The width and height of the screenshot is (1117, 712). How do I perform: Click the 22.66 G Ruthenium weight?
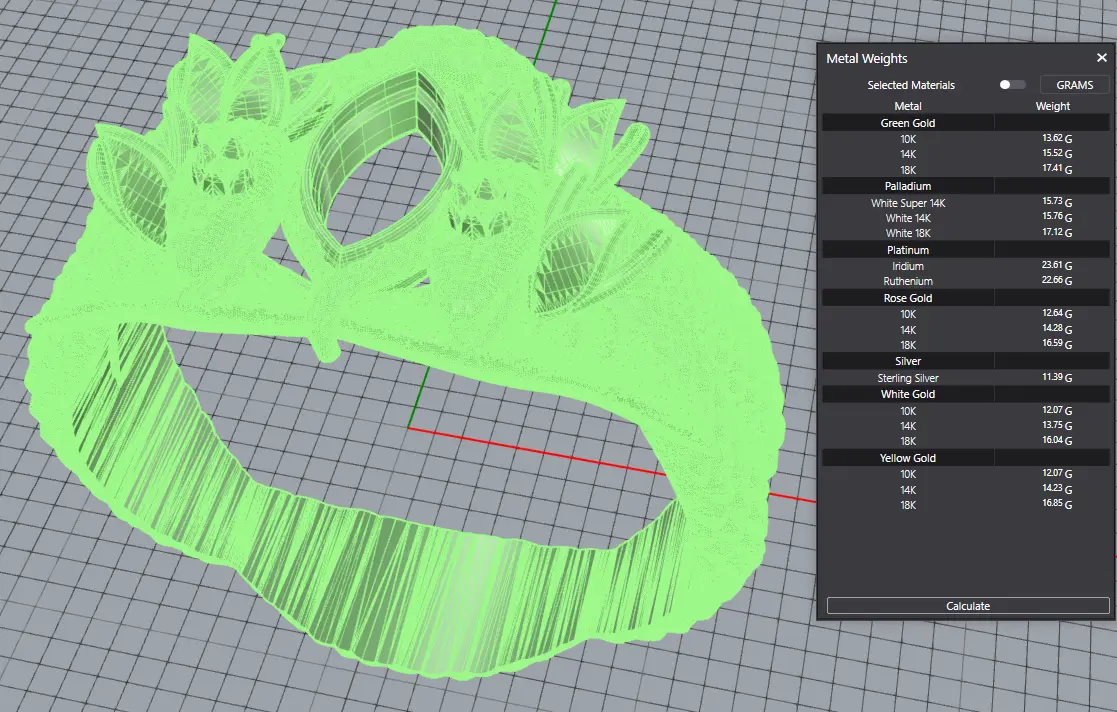tap(1057, 281)
